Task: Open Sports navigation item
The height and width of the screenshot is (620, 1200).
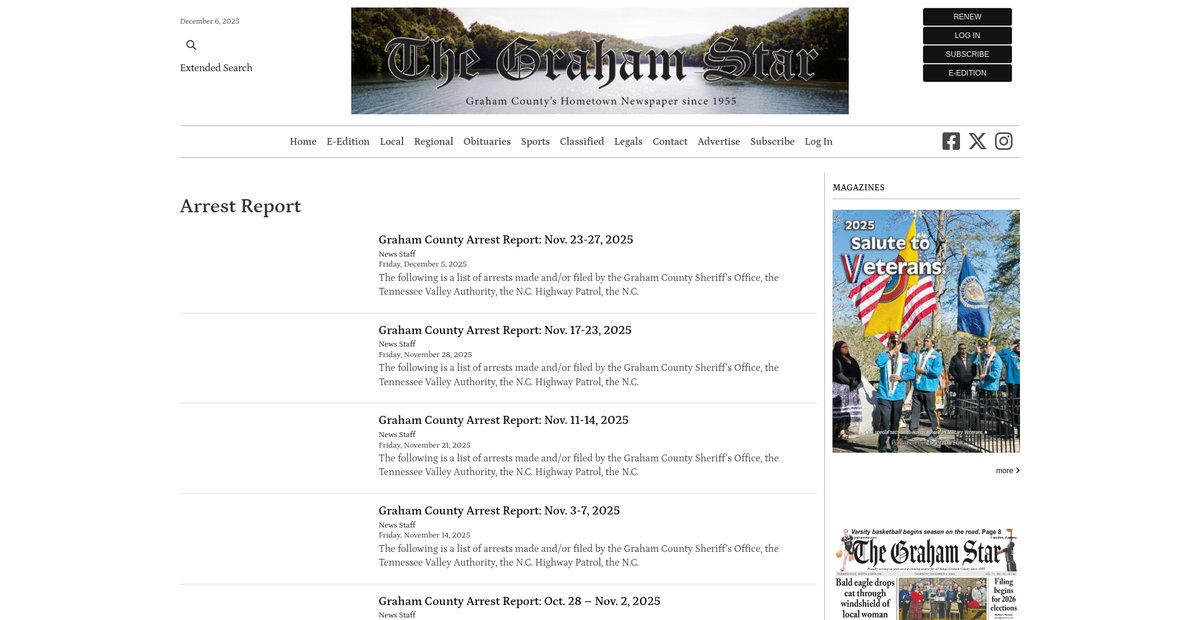Action: click(535, 142)
